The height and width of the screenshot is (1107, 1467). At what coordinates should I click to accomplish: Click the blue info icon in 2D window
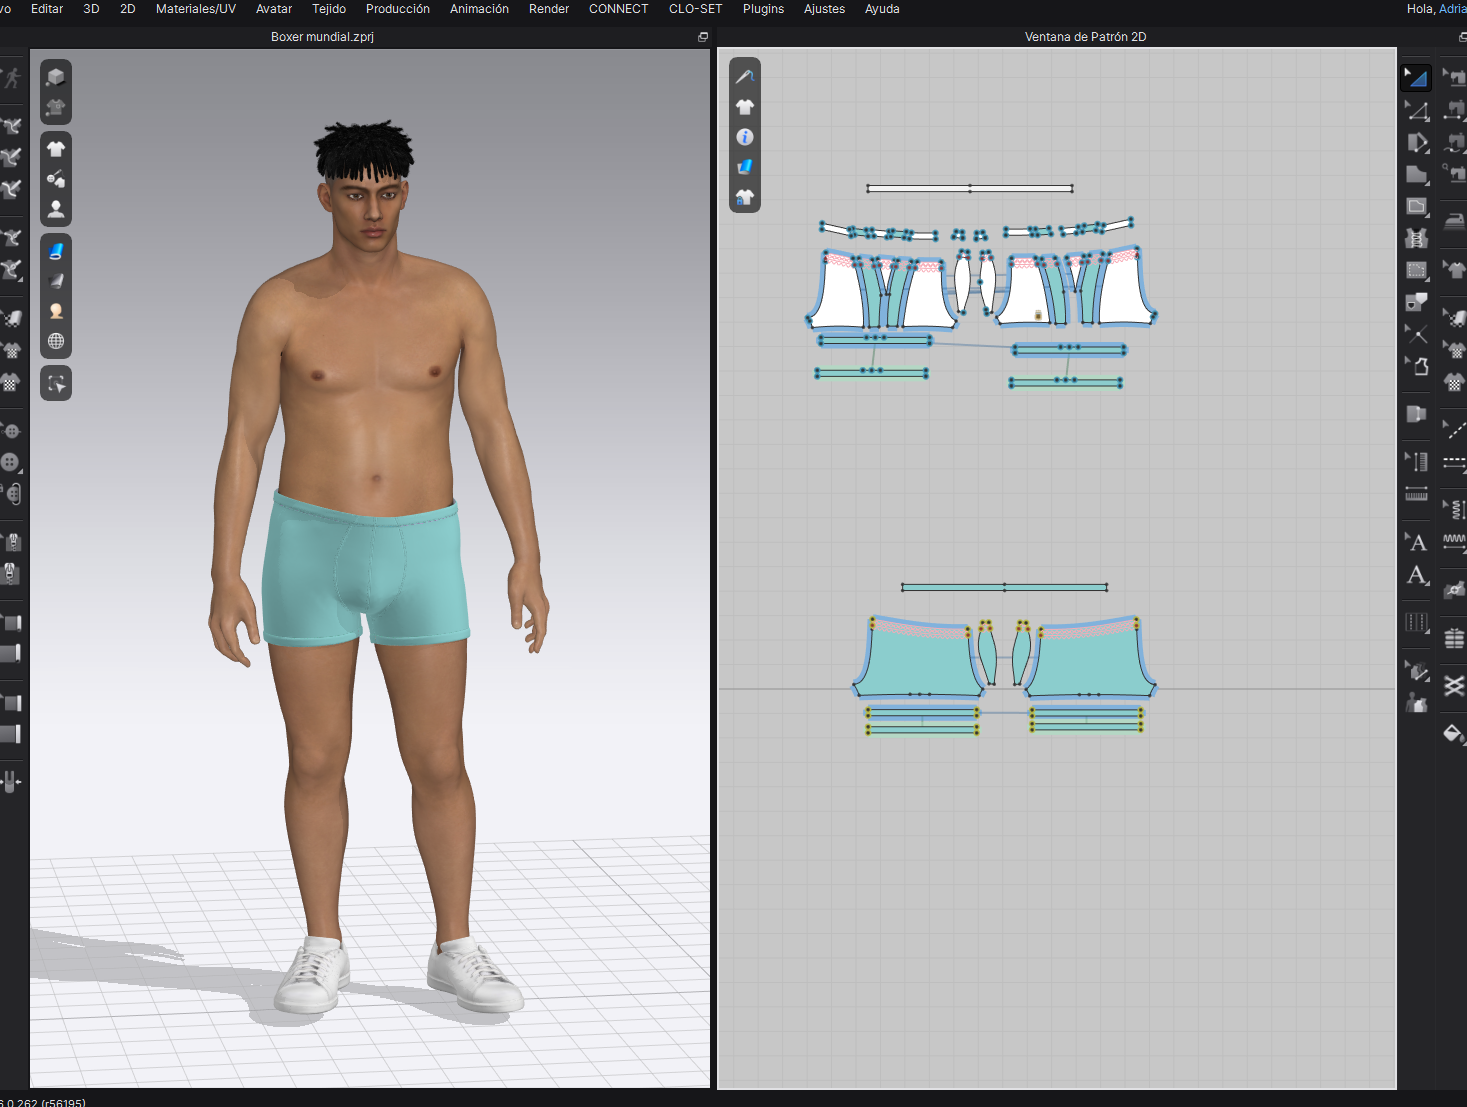[x=745, y=137]
